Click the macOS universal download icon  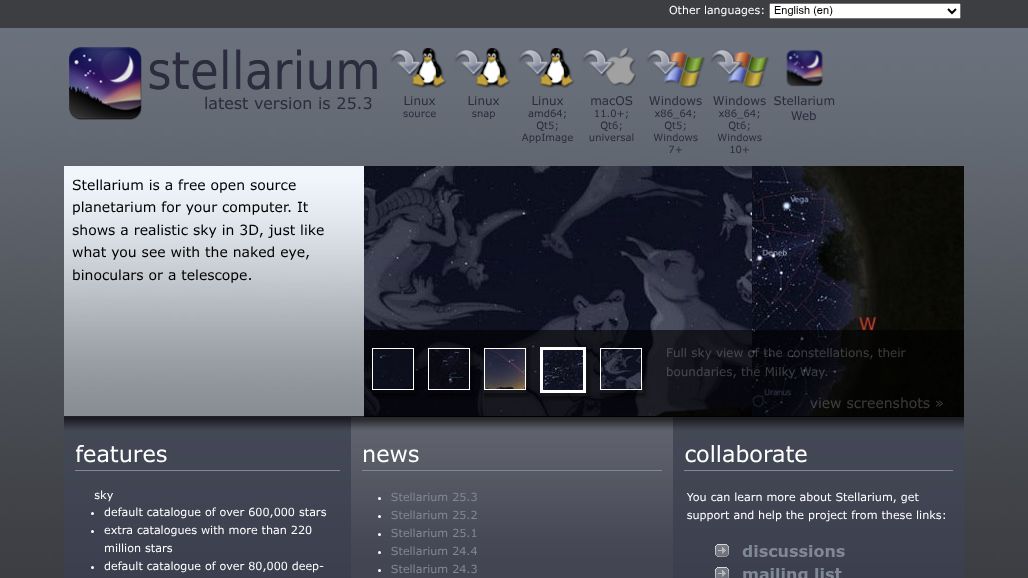(x=611, y=67)
